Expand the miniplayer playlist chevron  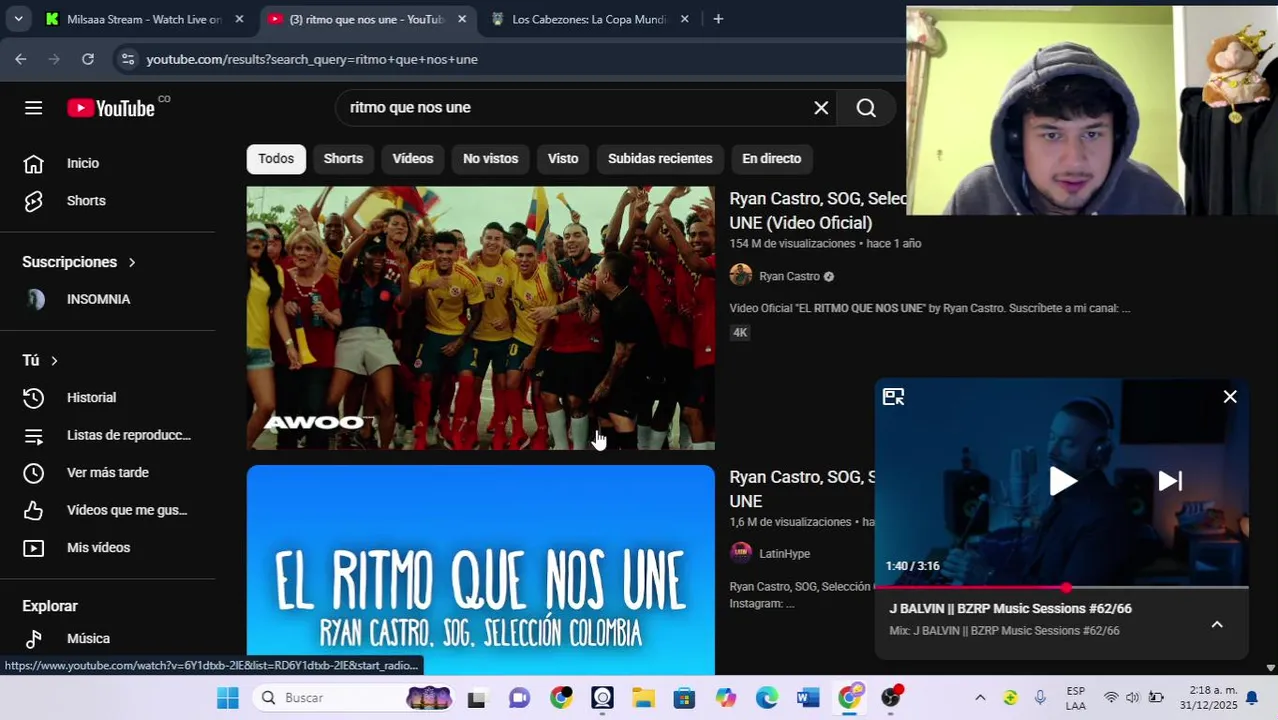[x=1217, y=625]
